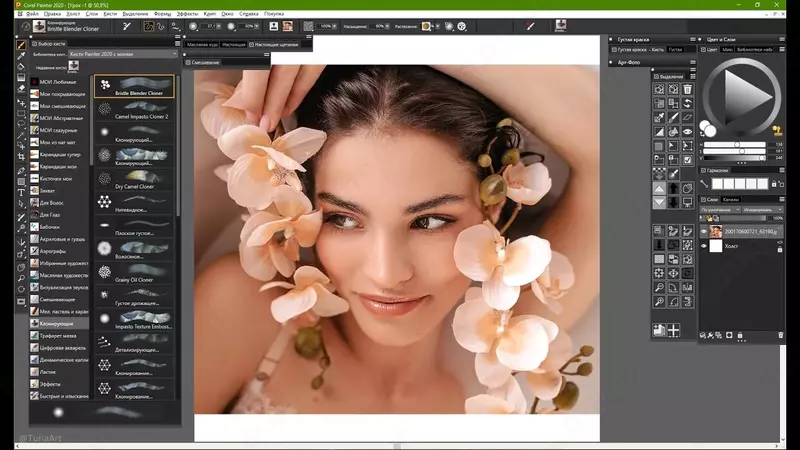Click the clone source image thumbnail in the property bar
800x450 pixels.
(288, 26)
